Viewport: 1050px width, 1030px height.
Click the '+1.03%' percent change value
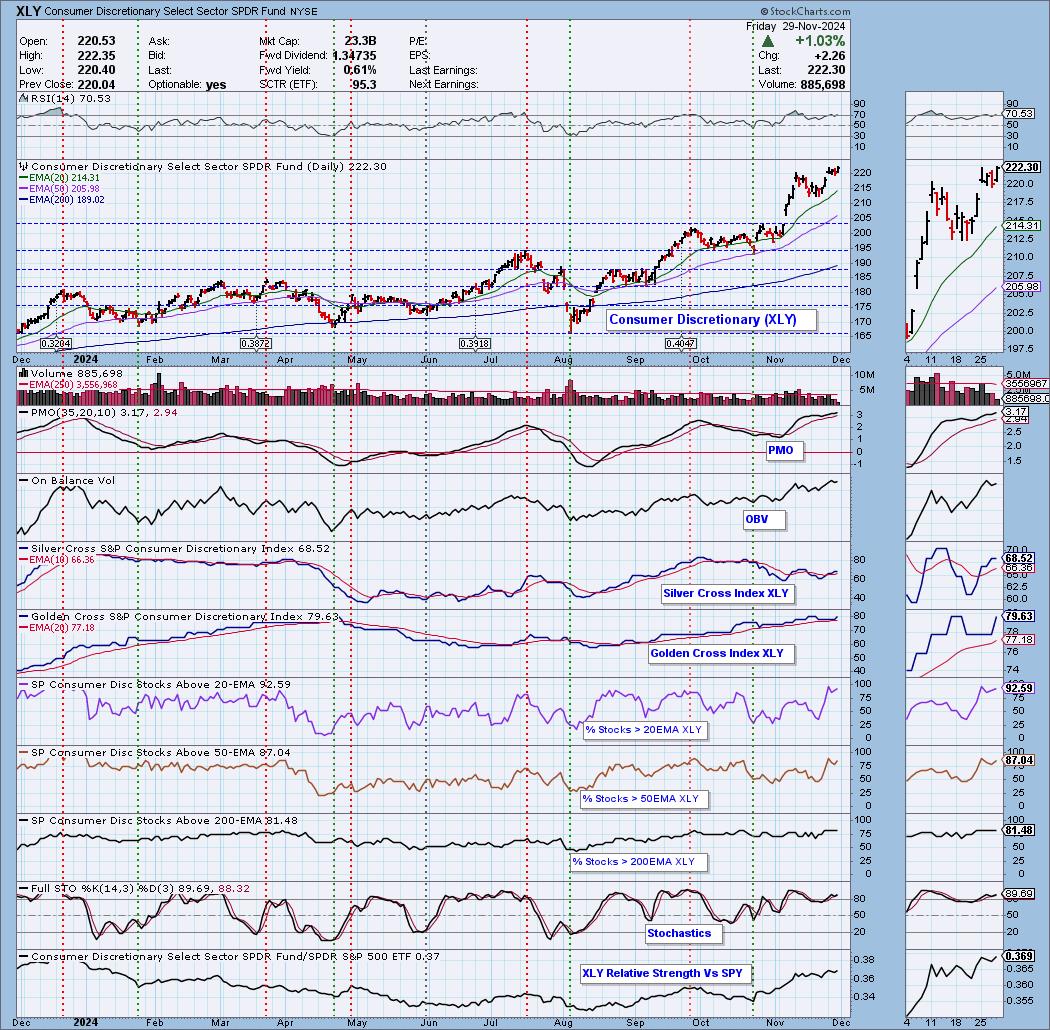point(820,41)
